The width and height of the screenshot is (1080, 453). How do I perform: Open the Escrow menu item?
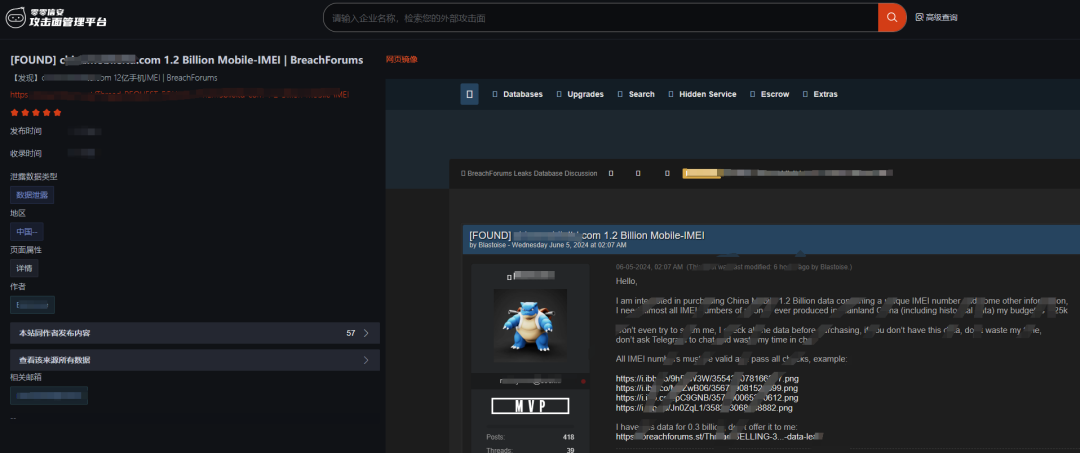coord(770,94)
